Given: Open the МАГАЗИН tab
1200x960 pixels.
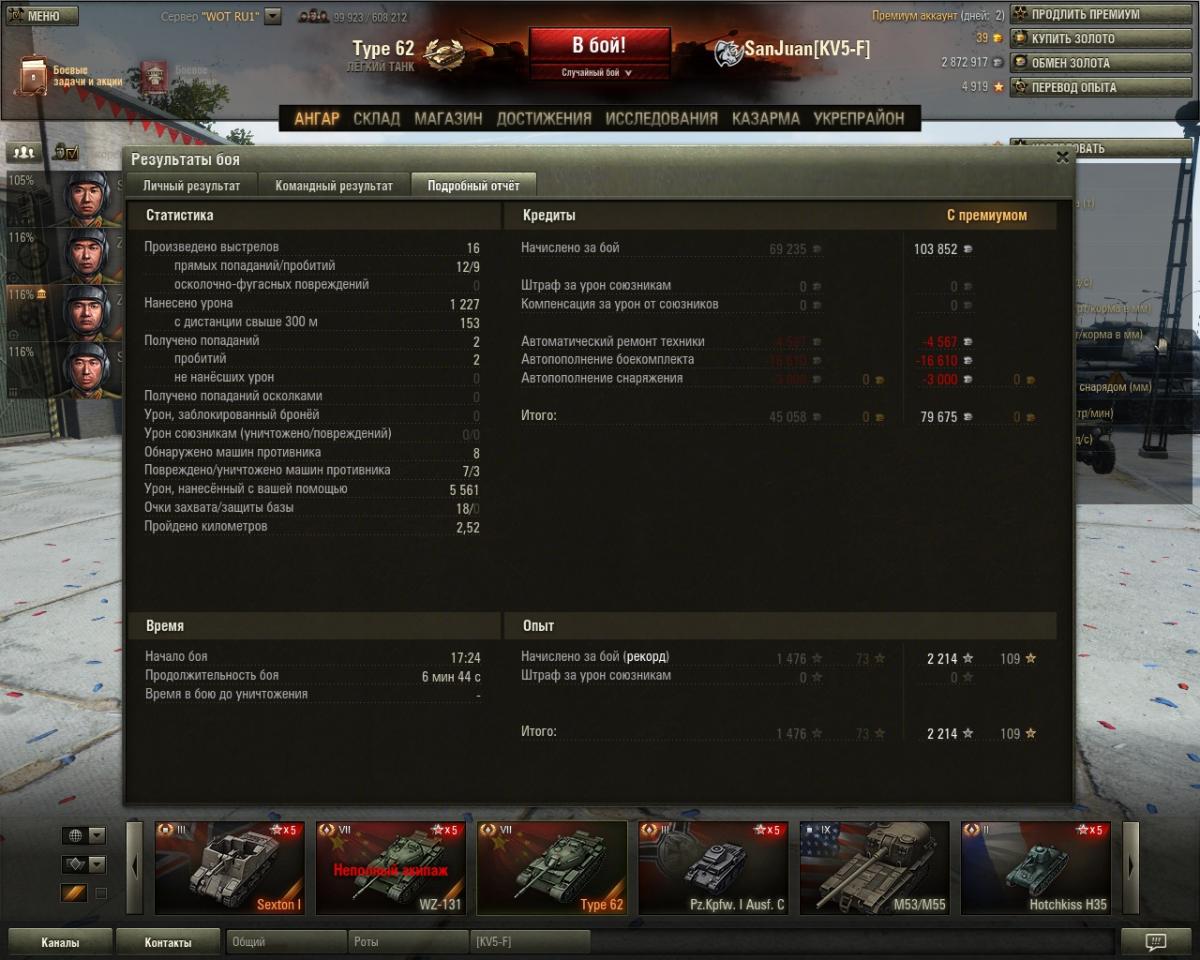Looking at the screenshot, I should point(448,118).
